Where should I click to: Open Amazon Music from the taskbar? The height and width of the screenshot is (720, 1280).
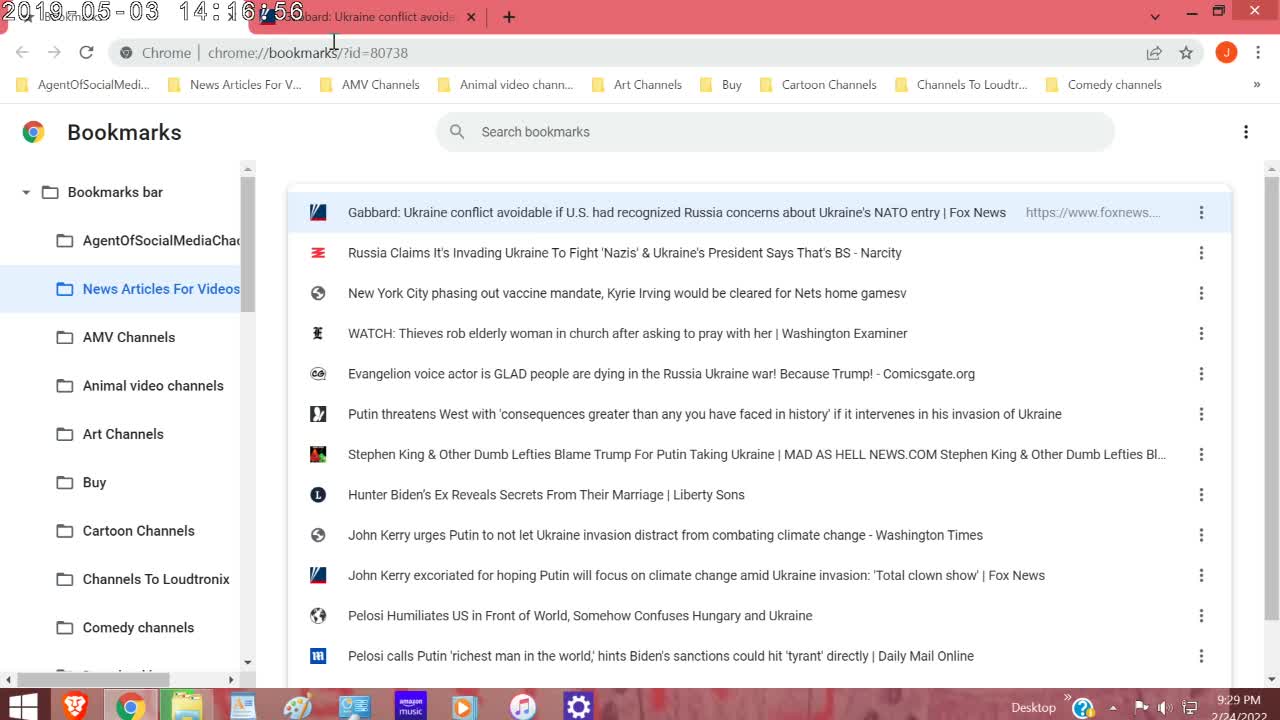pyautogui.click(x=410, y=706)
